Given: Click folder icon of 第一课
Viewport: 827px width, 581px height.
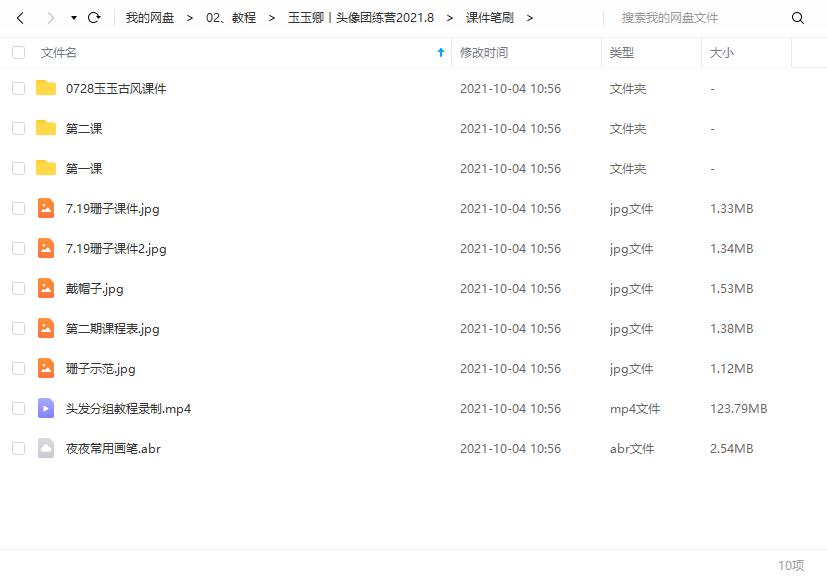Looking at the screenshot, I should click(46, 168).
